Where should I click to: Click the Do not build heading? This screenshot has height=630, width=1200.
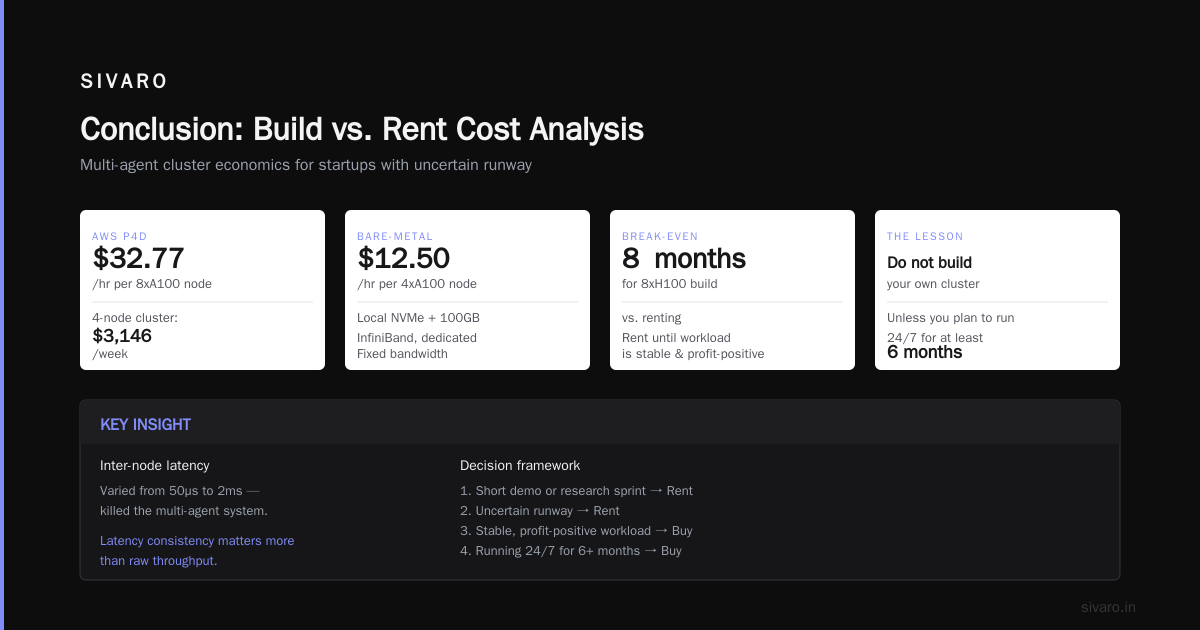coord(929,262)
